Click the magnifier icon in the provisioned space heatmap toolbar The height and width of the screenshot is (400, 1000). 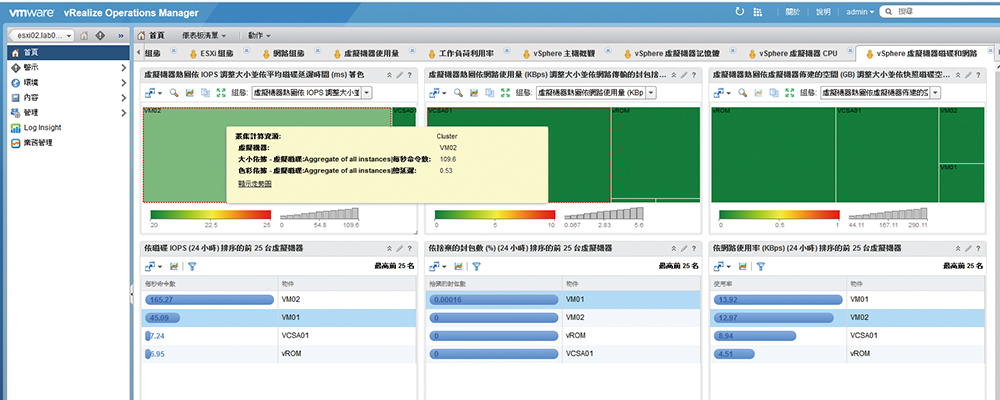(x=742, y=93)
